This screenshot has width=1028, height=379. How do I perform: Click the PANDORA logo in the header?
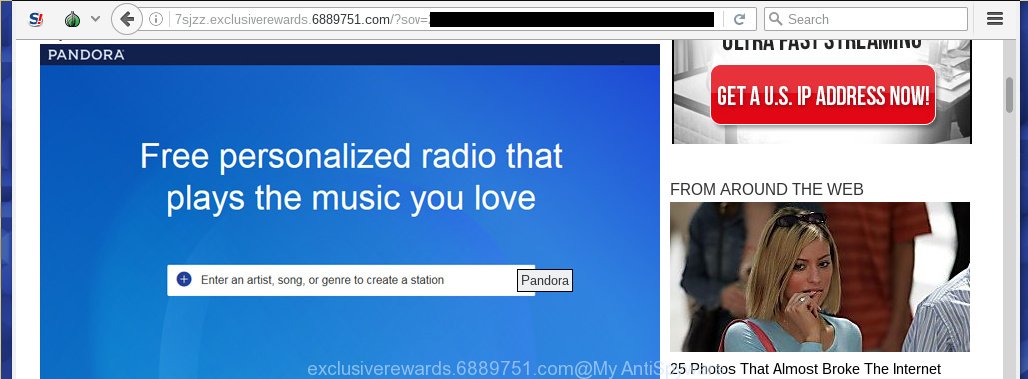(x=86, y=55)
